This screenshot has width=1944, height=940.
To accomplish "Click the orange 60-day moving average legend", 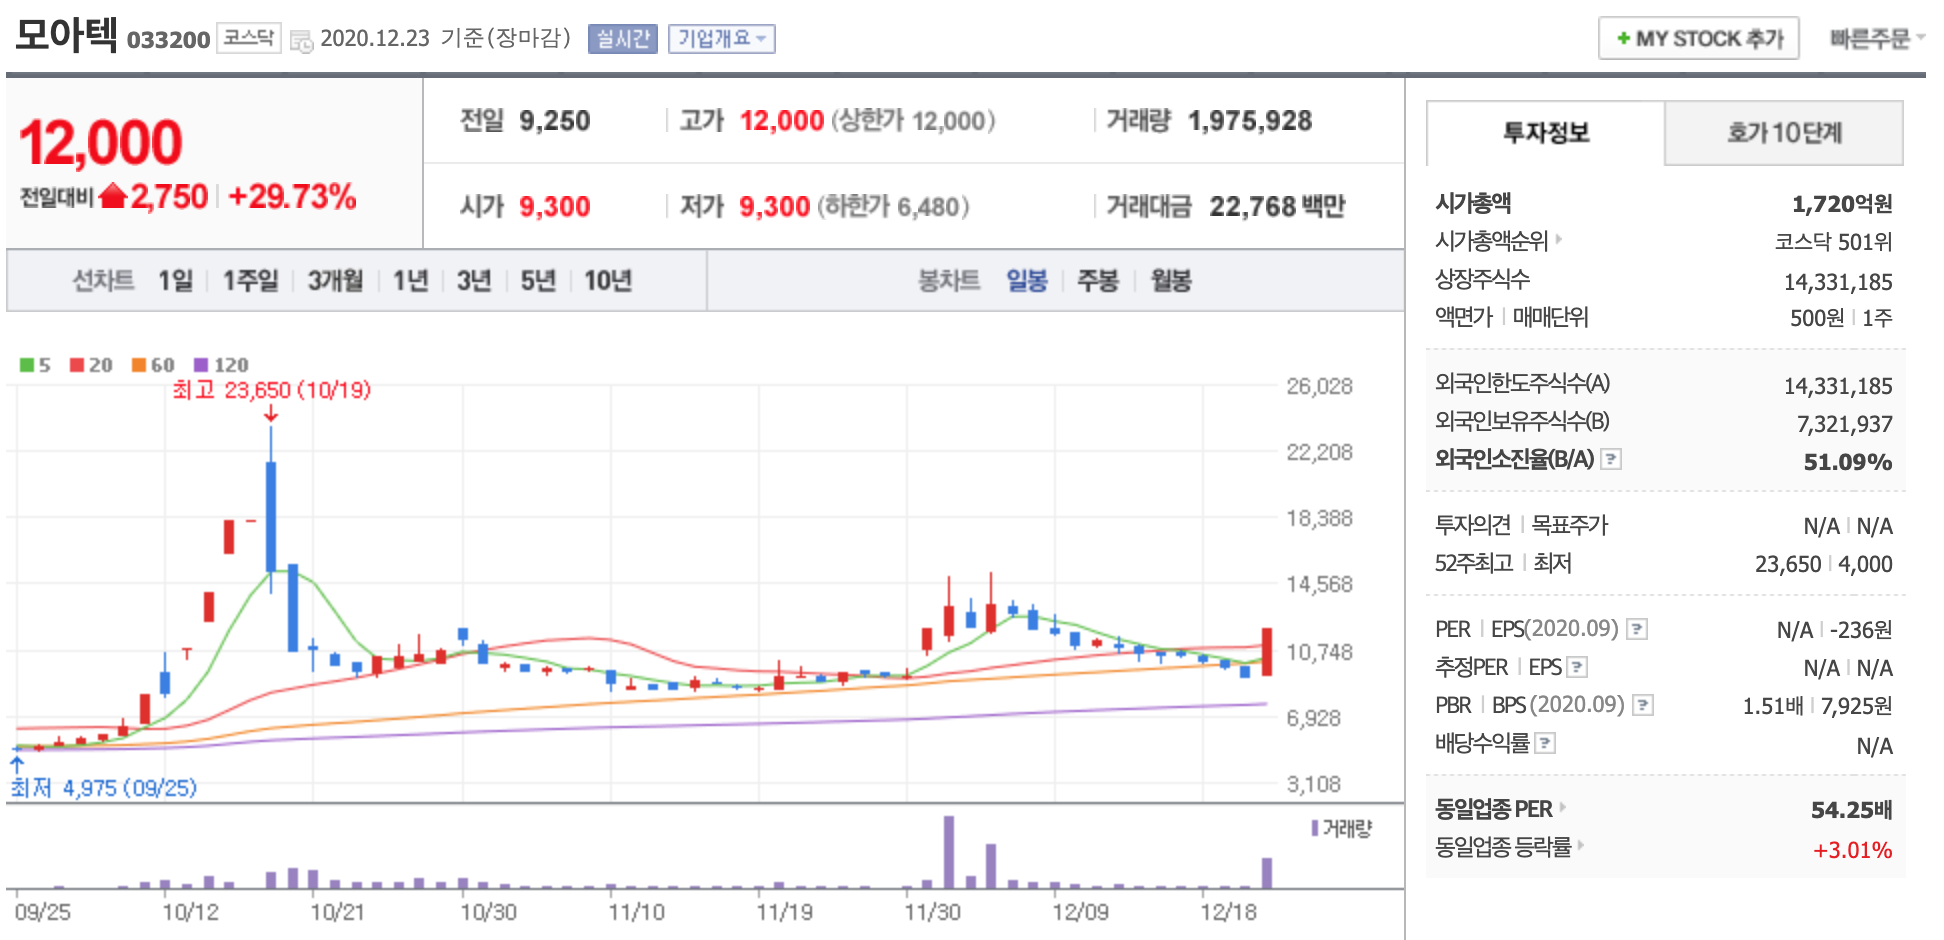I will pyautogui.click(x=153, y=365).
